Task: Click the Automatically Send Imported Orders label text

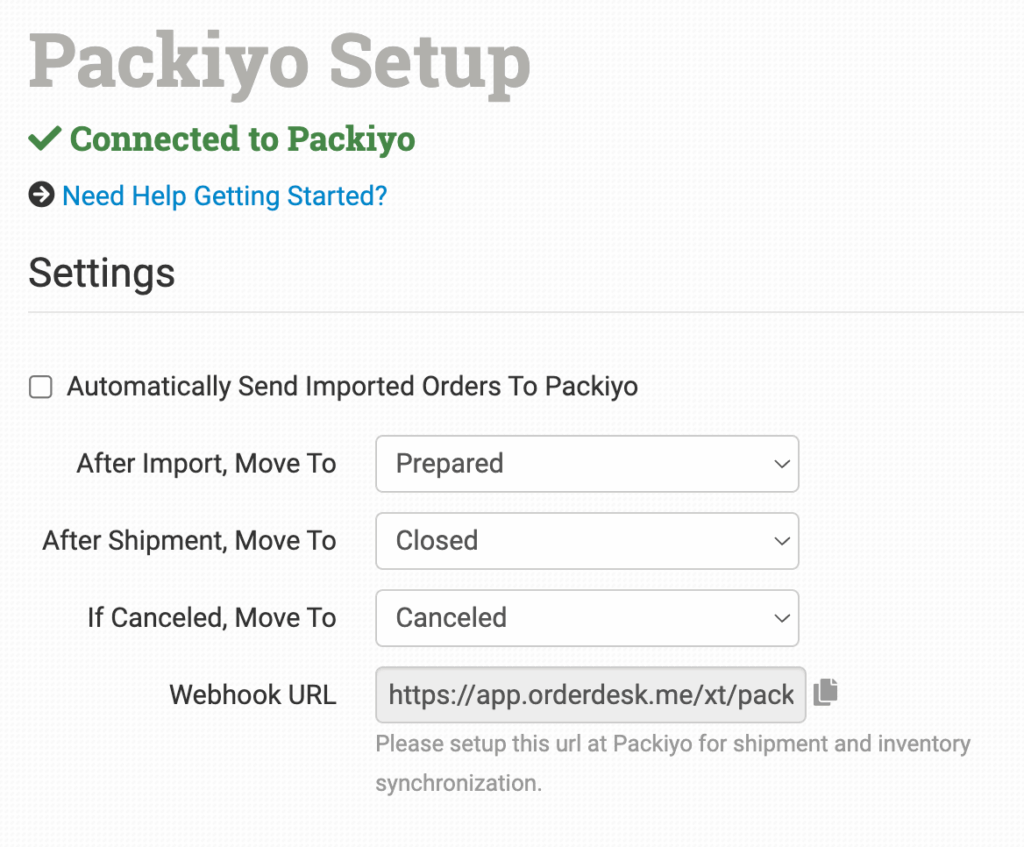Action: coord(352,387)
